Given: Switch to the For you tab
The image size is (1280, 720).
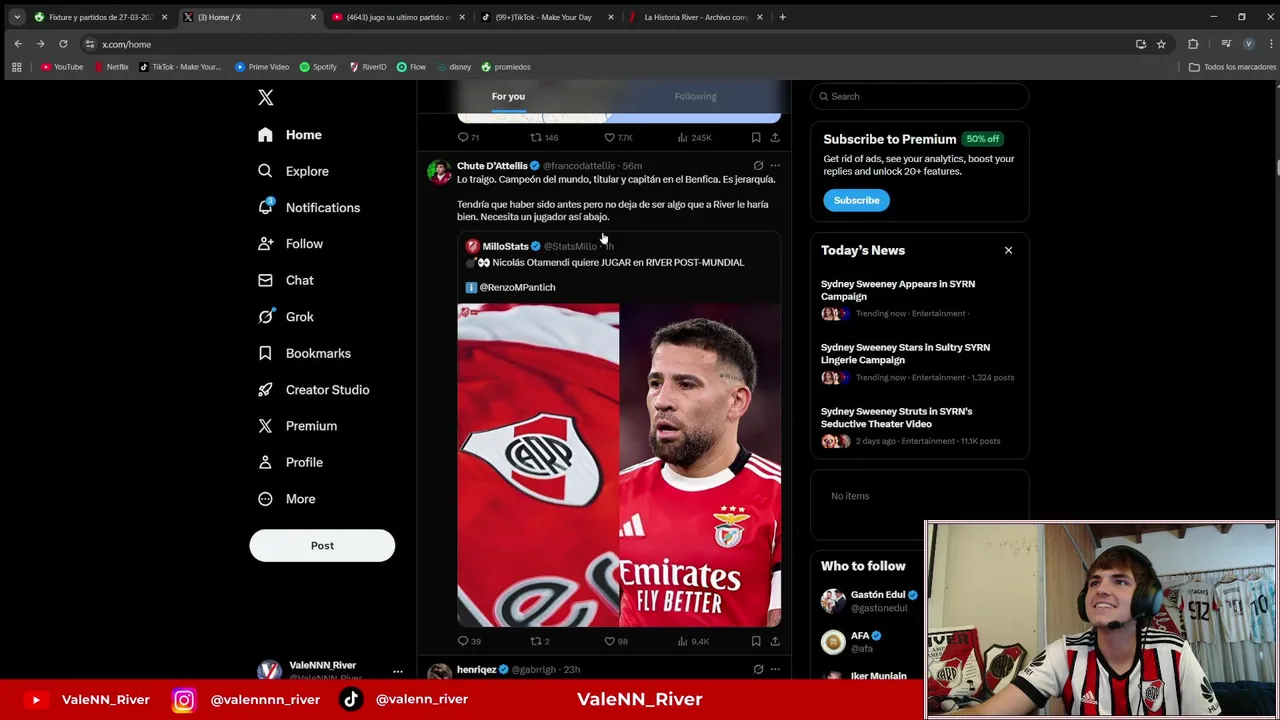Looking at the screenshot, I should (x=508, y=96).
